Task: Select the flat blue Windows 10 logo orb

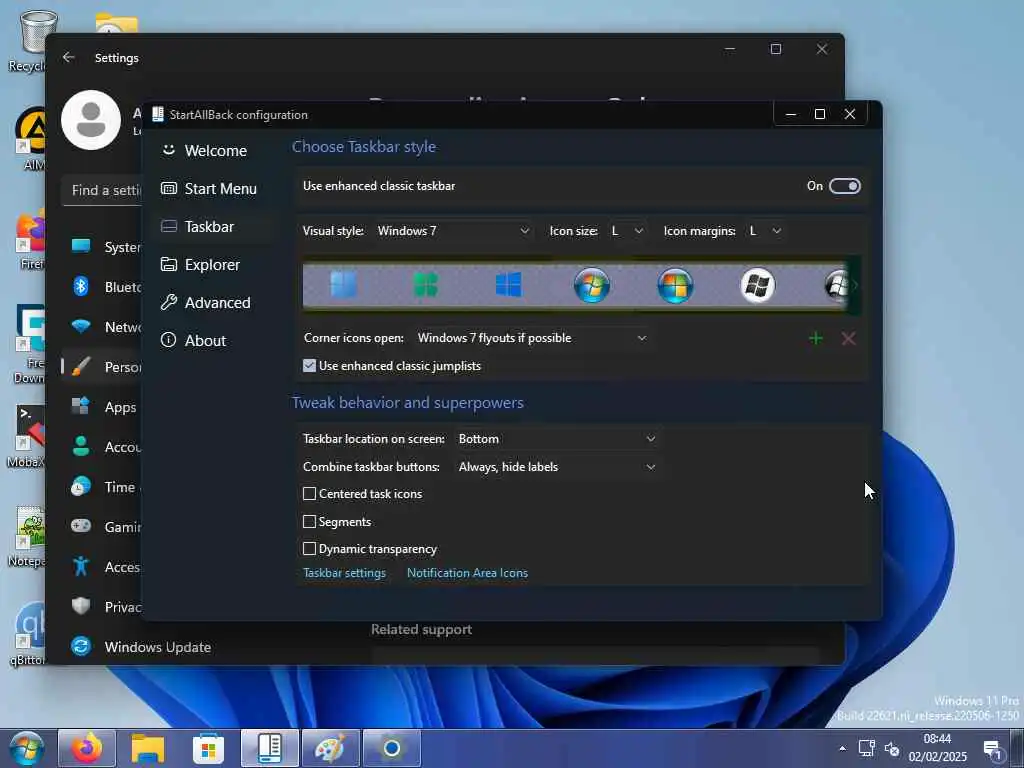Action: click(x=509, y=285)
